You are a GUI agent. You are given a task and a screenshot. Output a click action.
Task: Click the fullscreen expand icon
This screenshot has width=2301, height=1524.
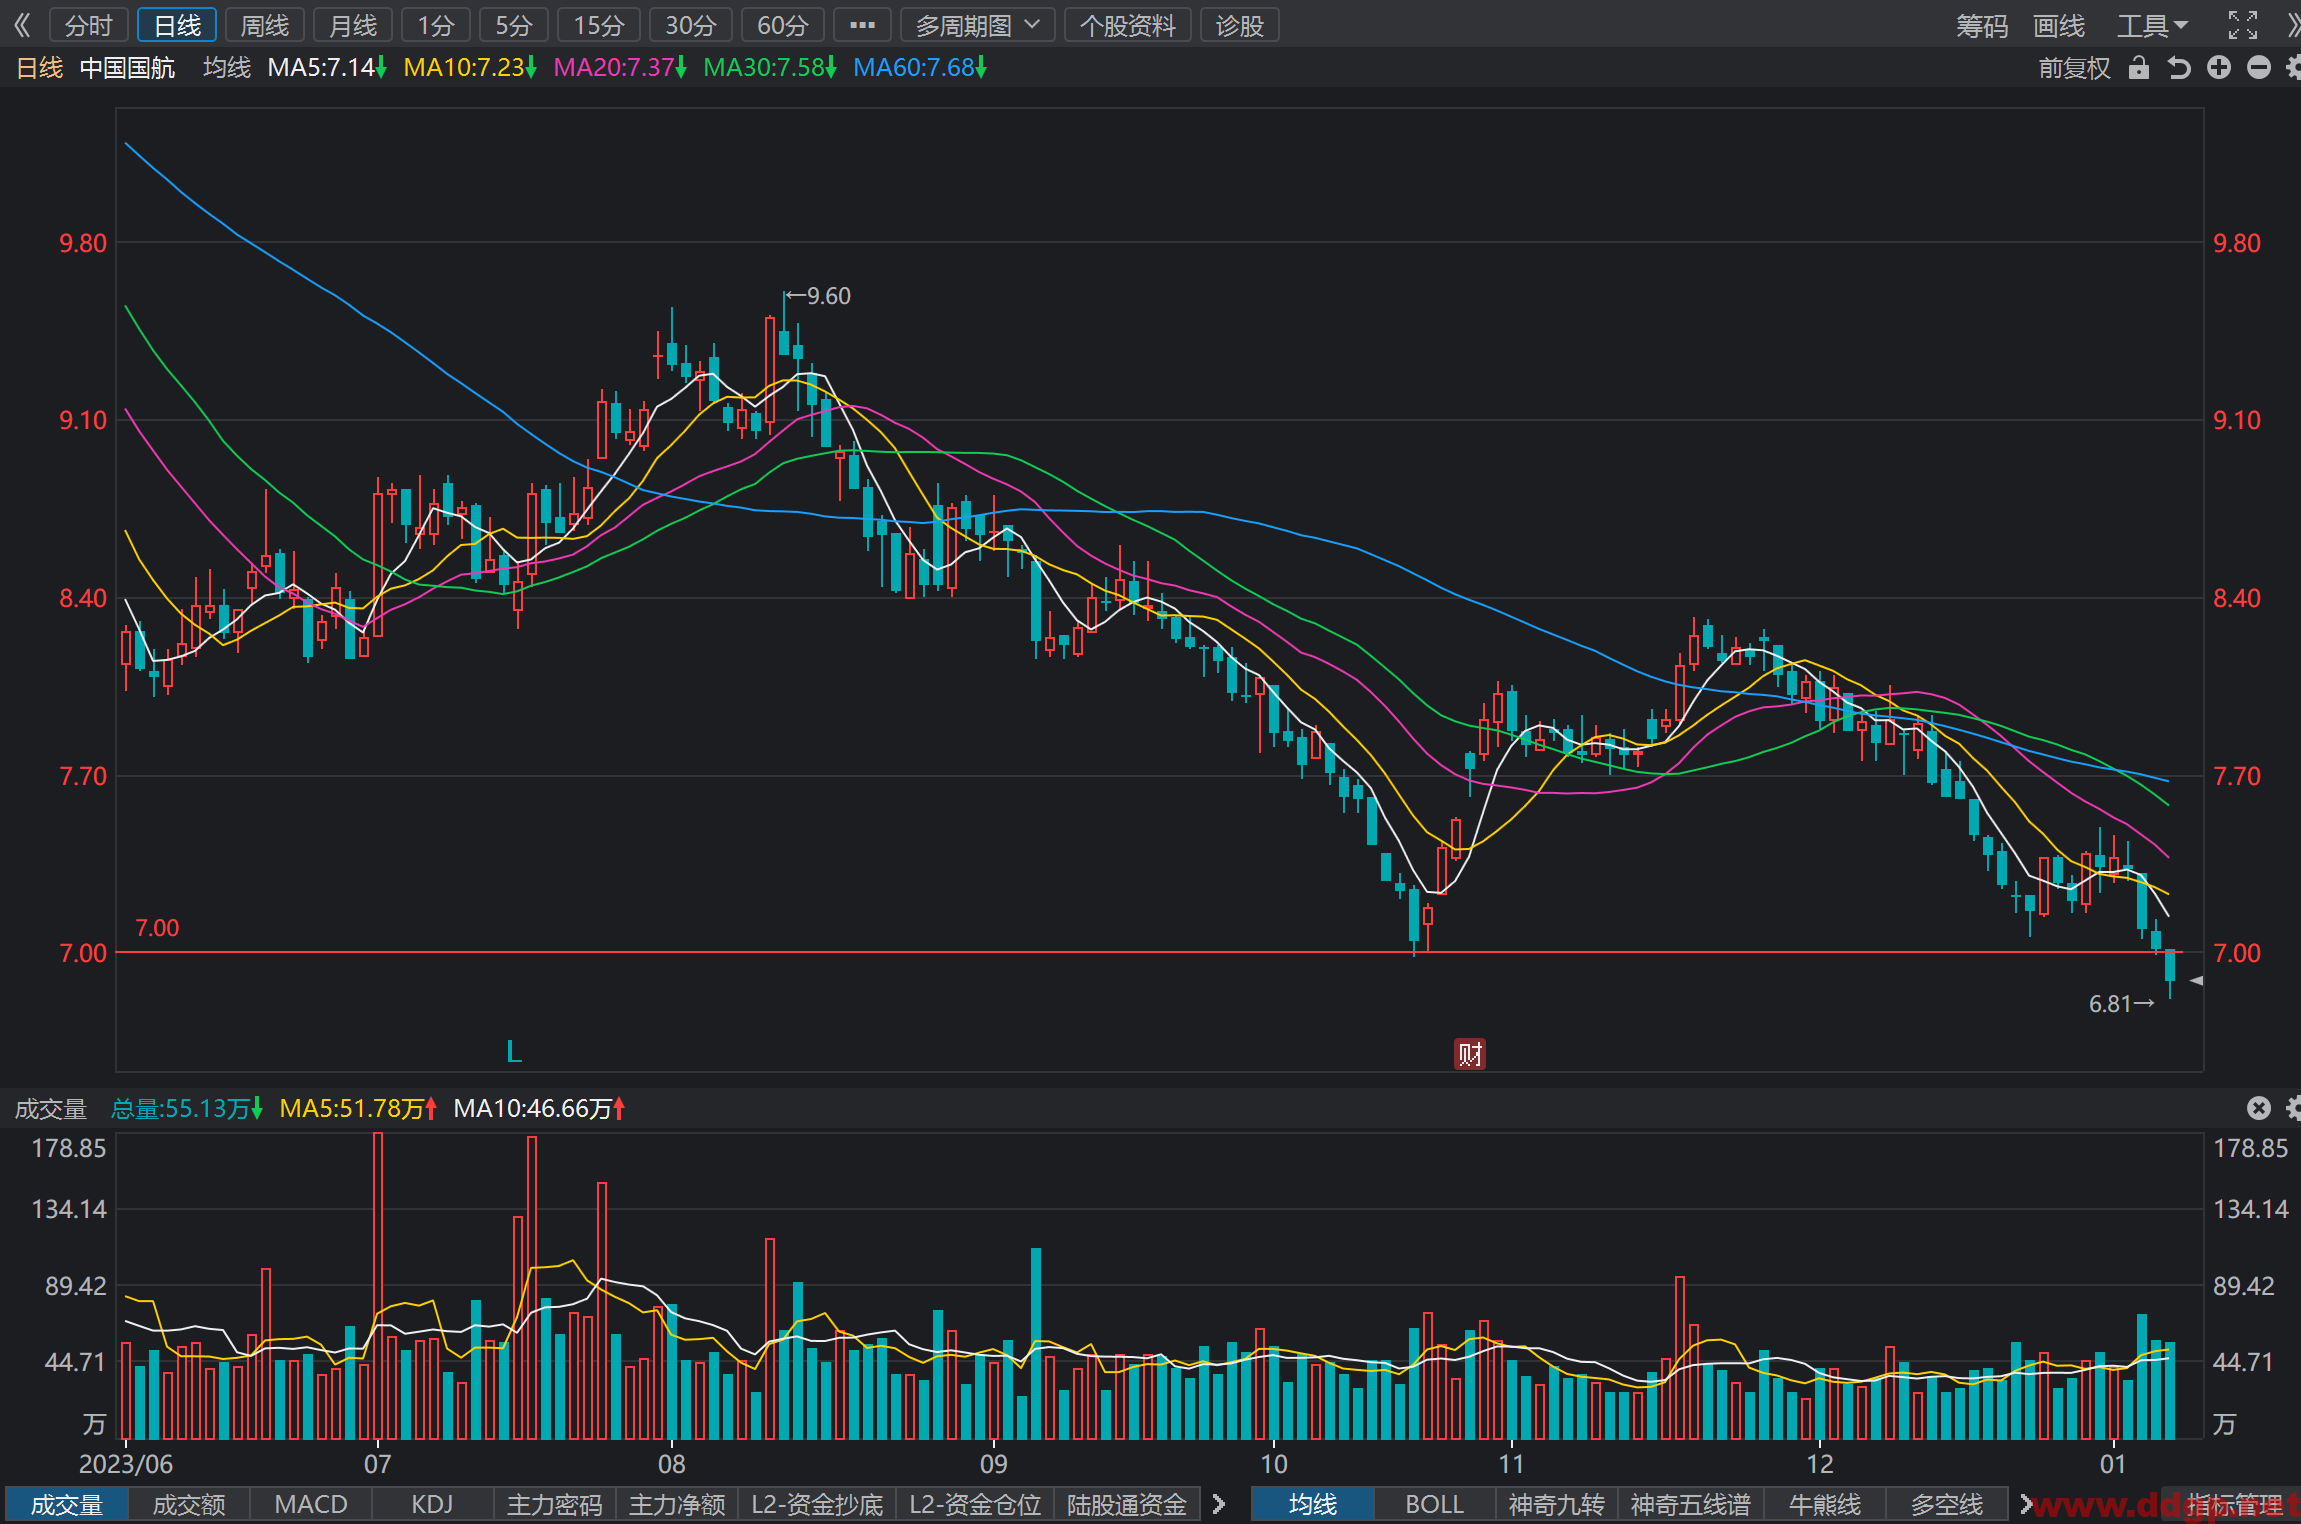2243,25
